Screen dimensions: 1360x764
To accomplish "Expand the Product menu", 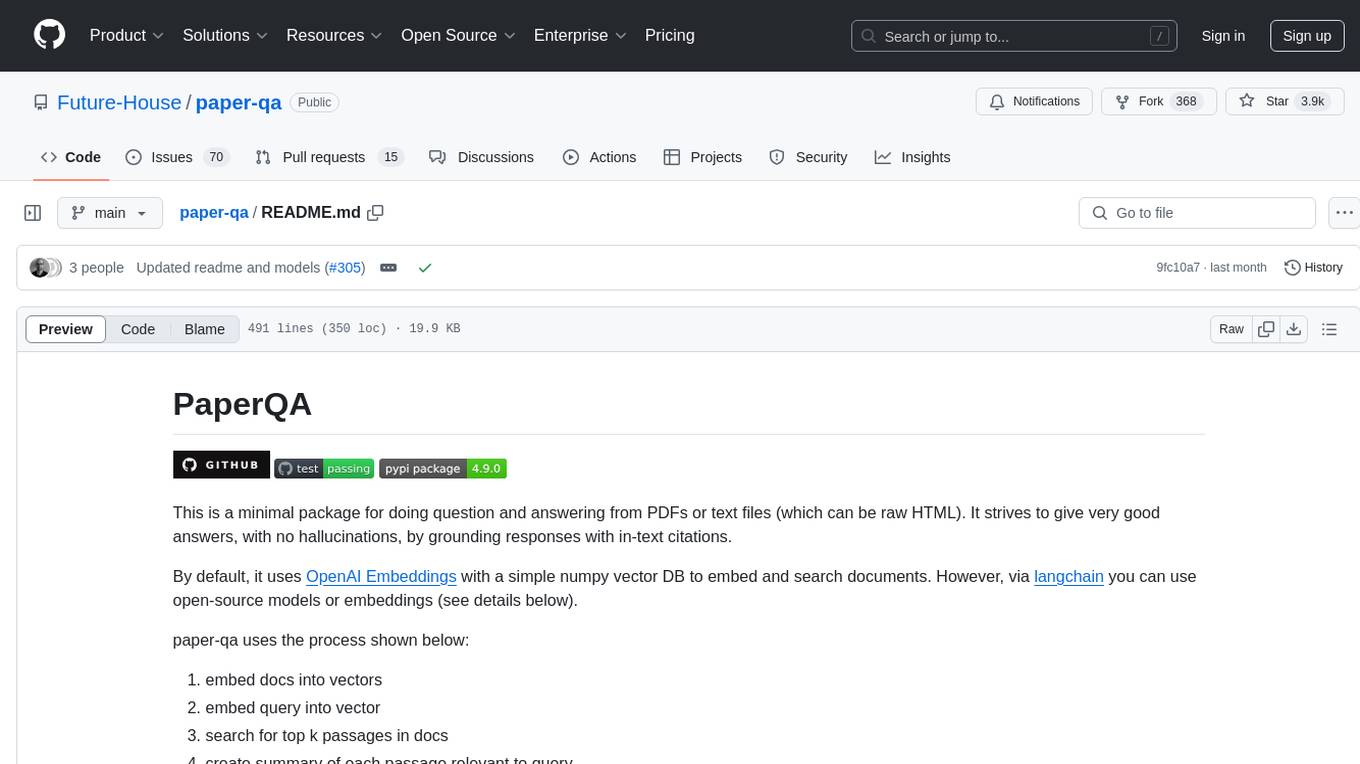I will coord(127,35).
